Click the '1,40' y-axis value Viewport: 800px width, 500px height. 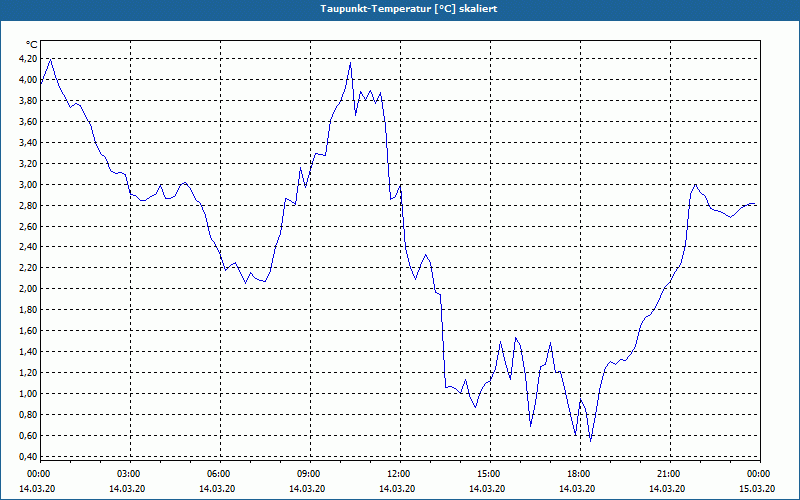click(x=28, y=352)
